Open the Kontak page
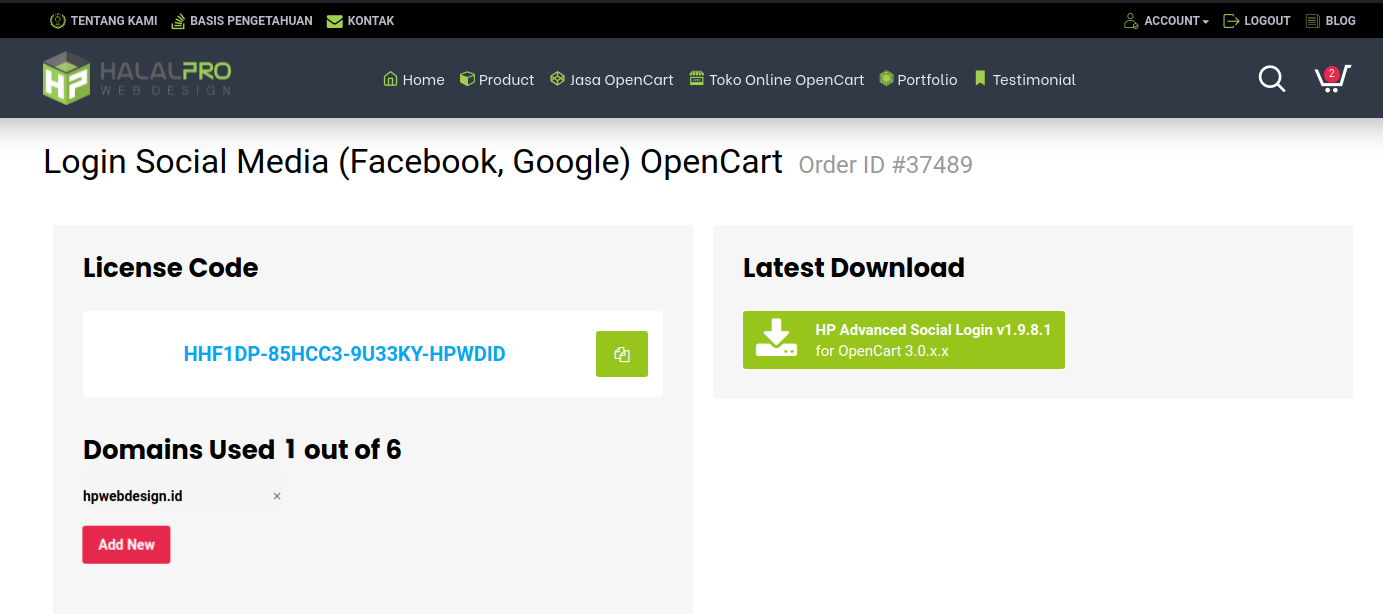This screenshot has height=614, width=1383. pyautogui.click(x=361, y=20)
